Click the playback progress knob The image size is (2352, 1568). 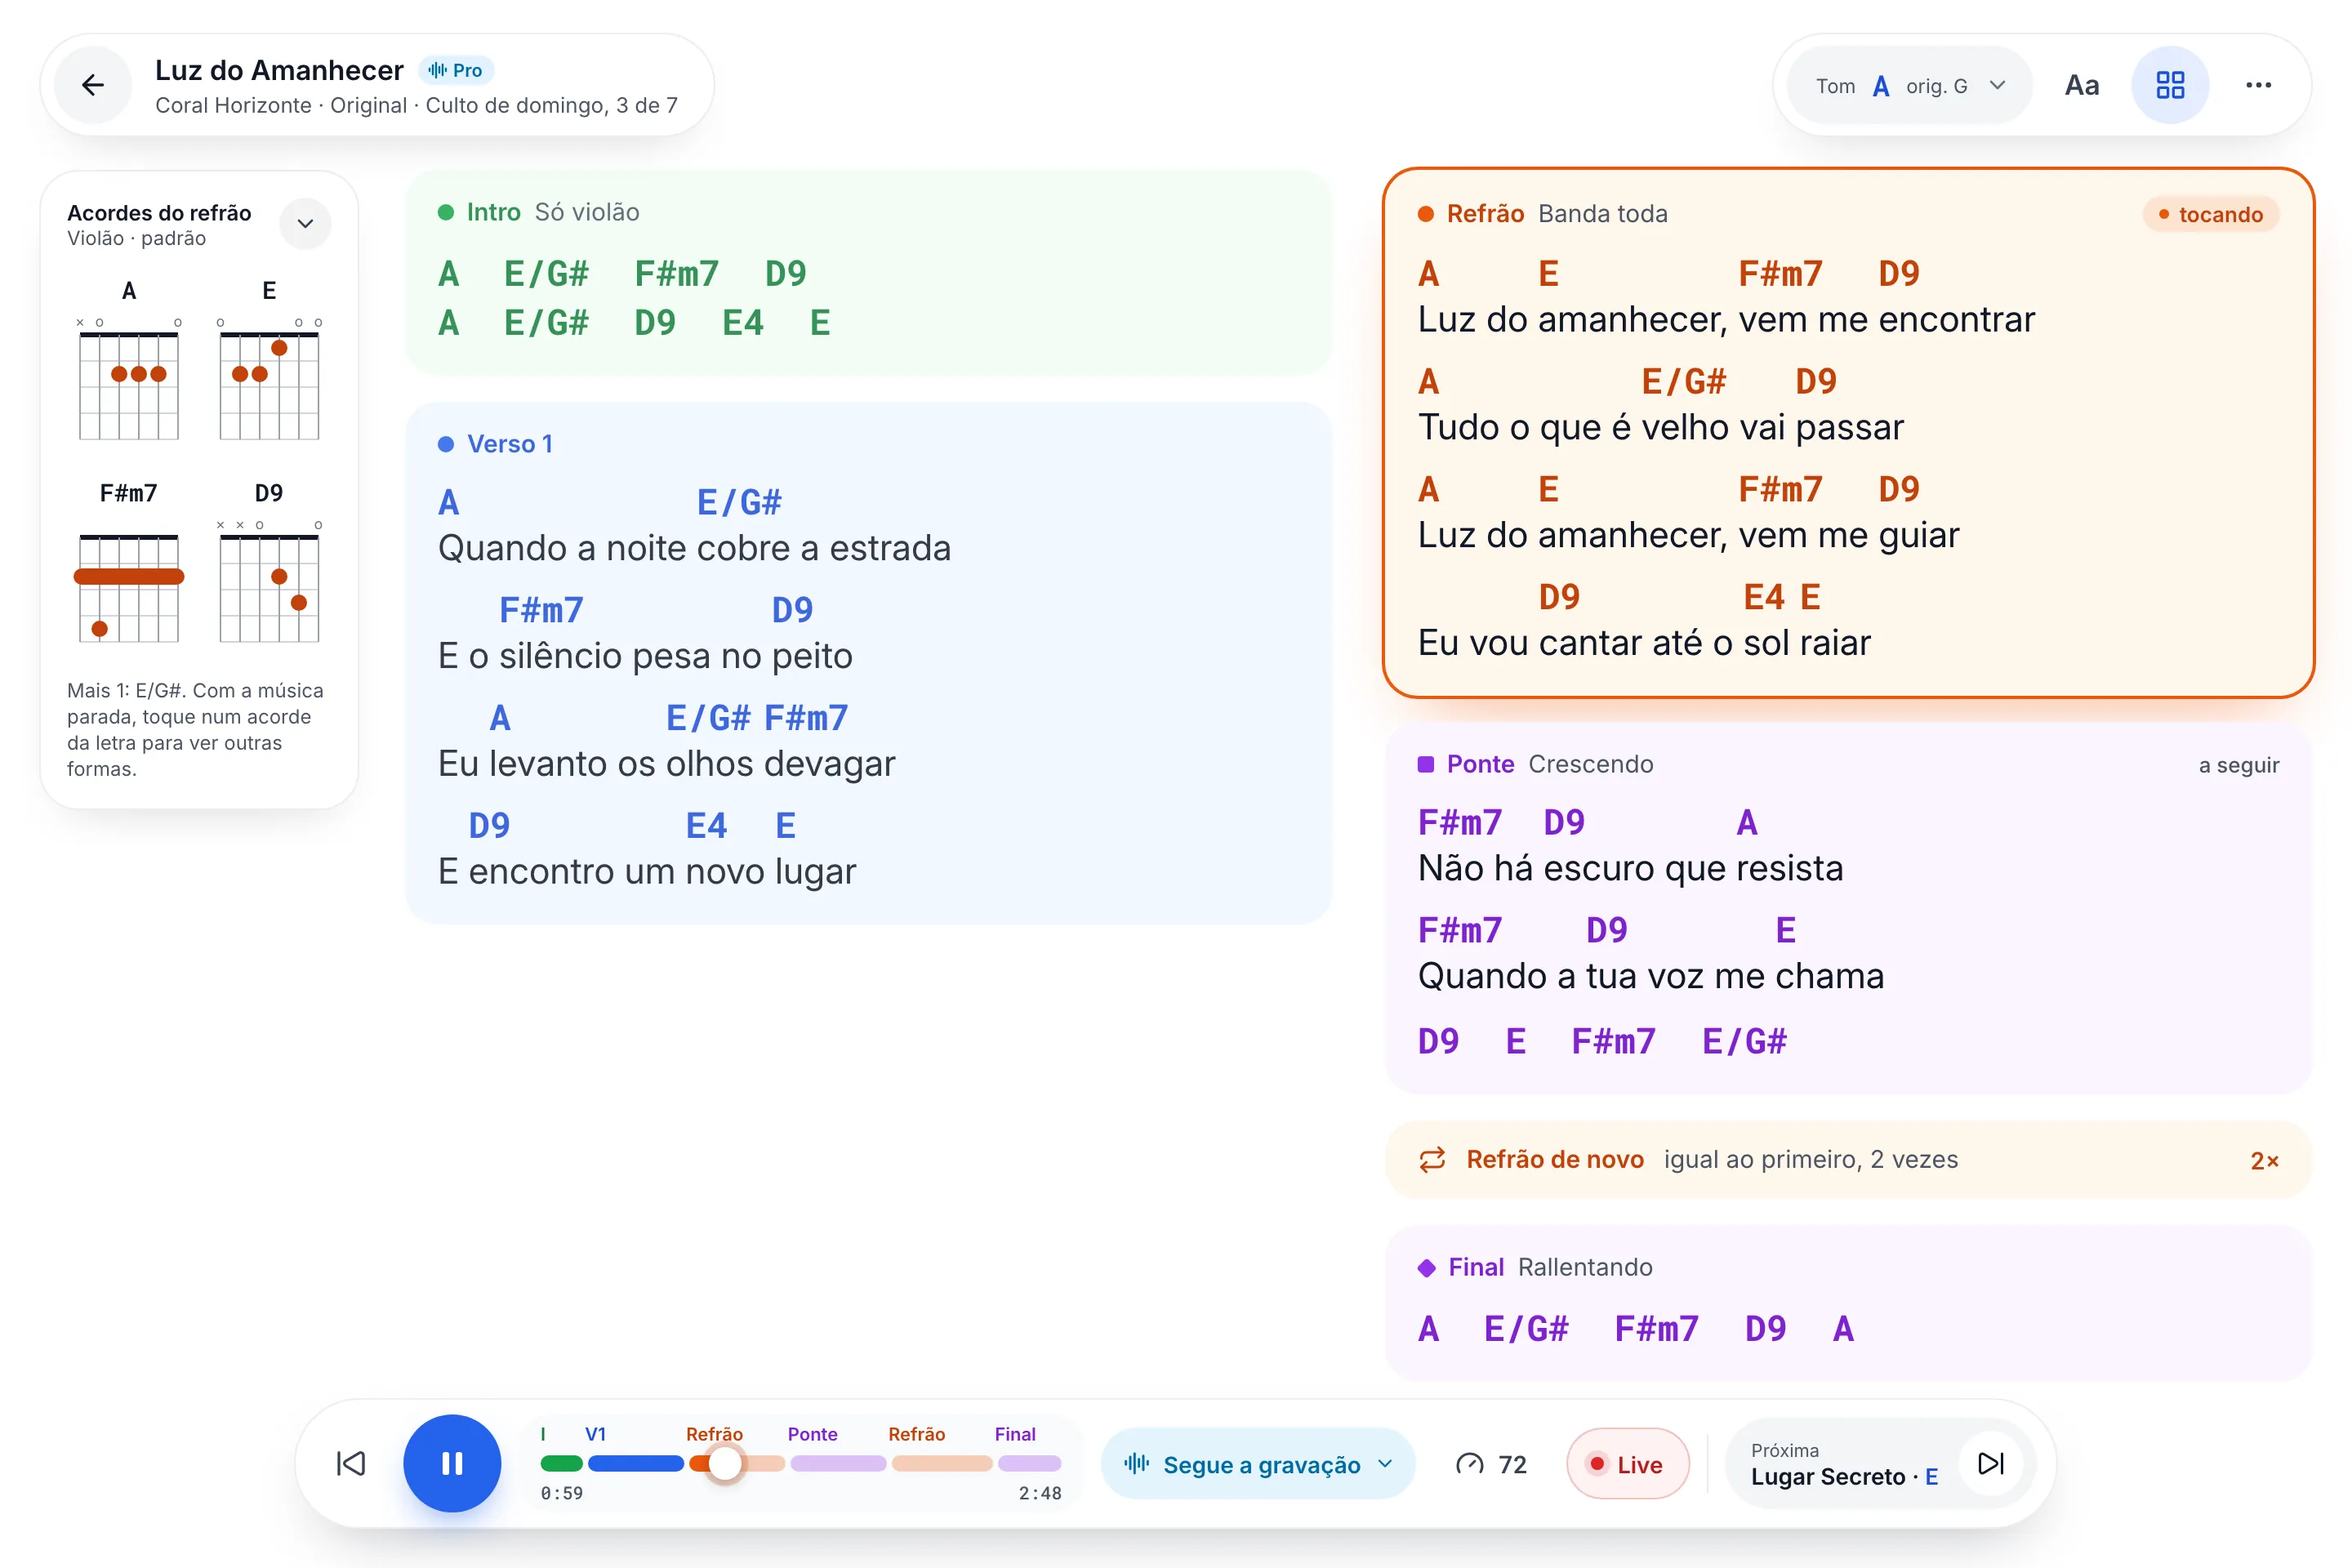[x=726, y=1463]
